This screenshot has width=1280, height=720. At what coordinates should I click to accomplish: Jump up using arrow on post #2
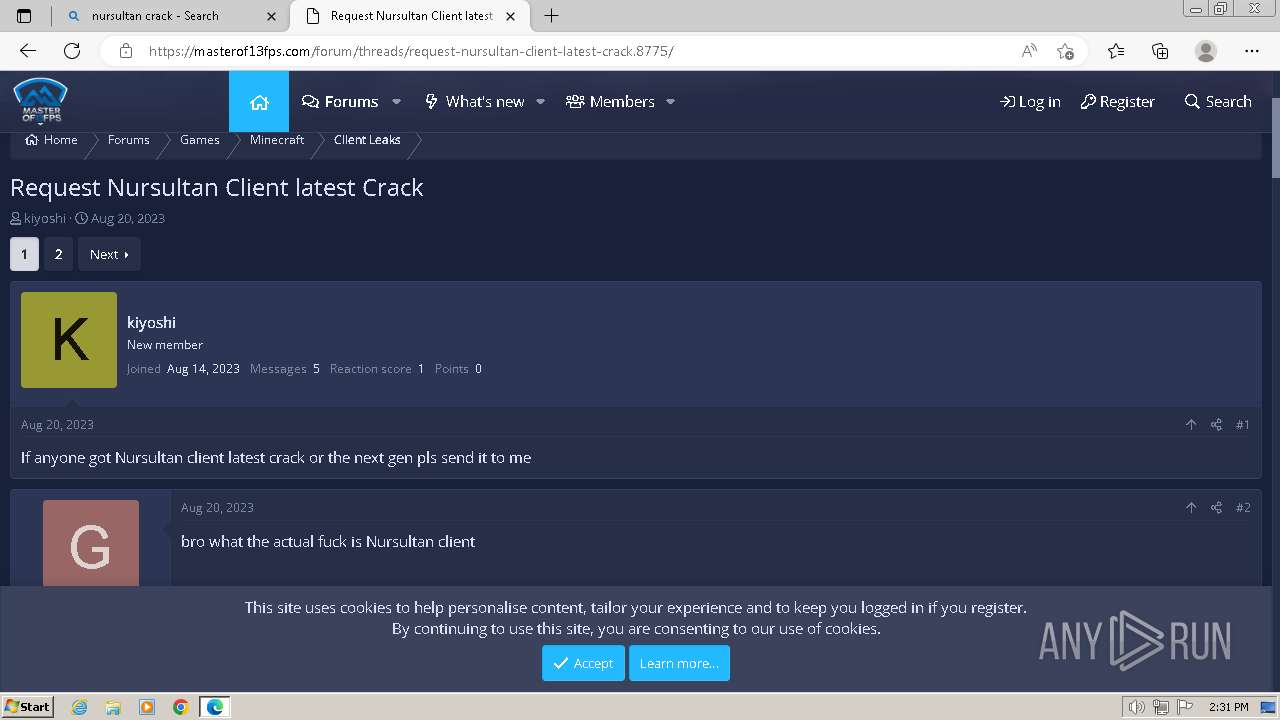pos(1191,508)
